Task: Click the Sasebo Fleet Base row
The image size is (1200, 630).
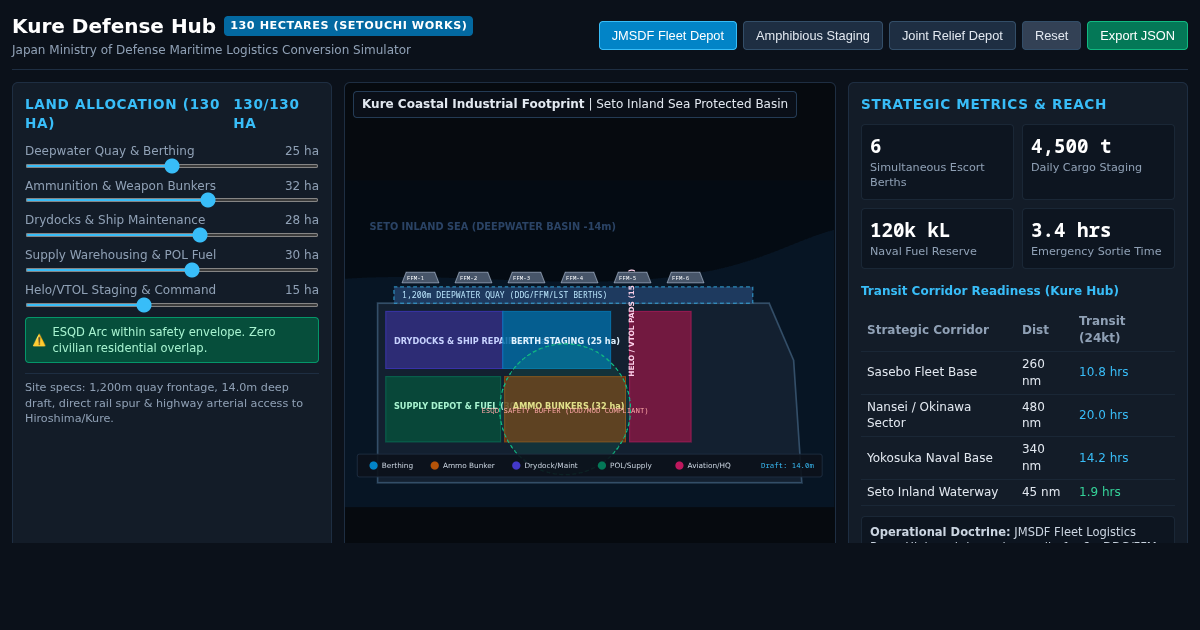Action: click(x=1018, y=372)
